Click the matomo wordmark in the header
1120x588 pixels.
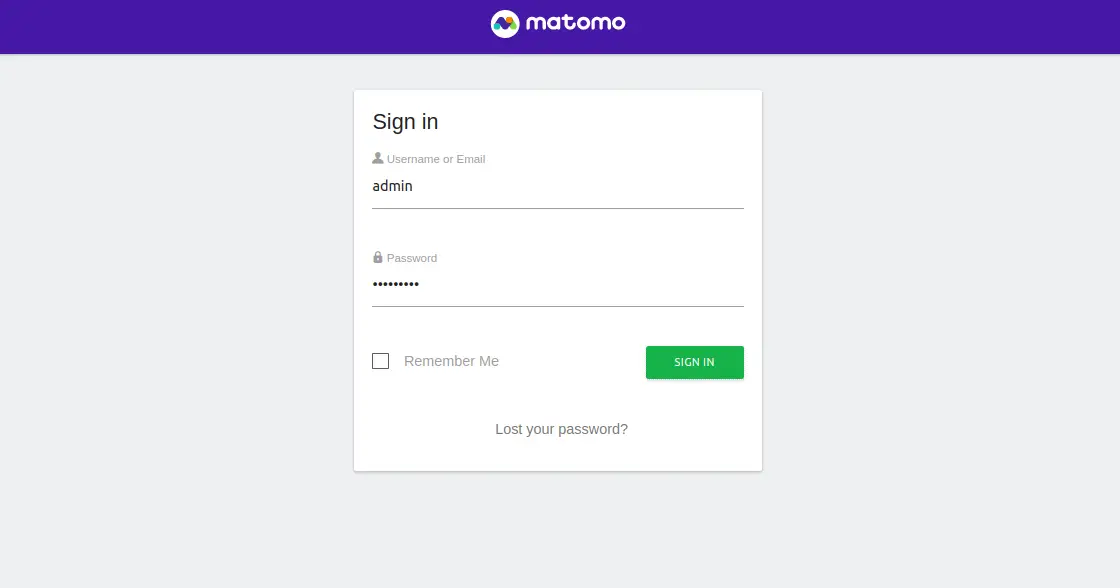pos(576,23)
